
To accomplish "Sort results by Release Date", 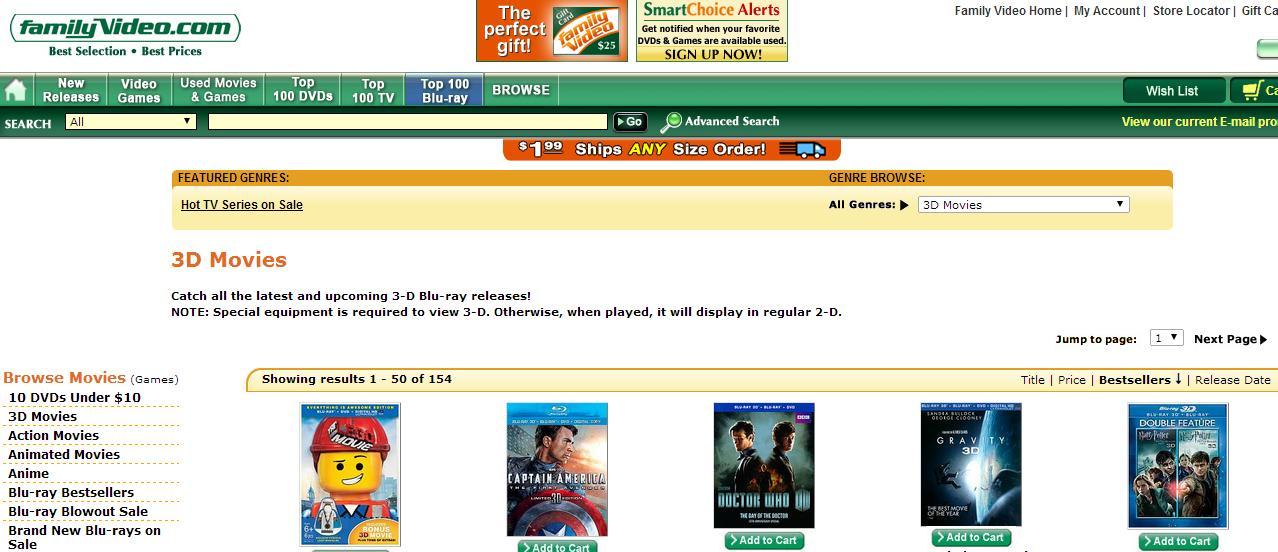I will point(1233,380).
